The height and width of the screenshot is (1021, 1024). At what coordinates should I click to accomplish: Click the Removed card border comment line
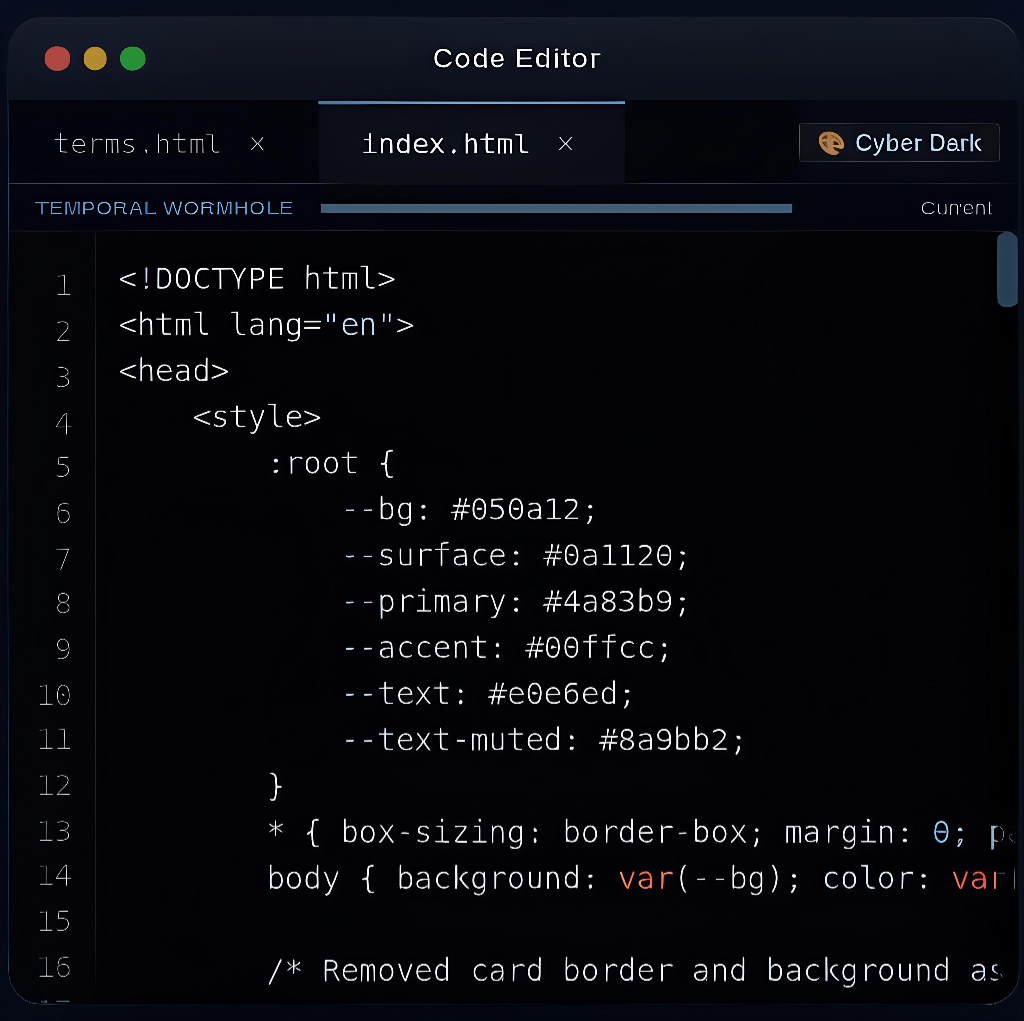tap(635, 971)
